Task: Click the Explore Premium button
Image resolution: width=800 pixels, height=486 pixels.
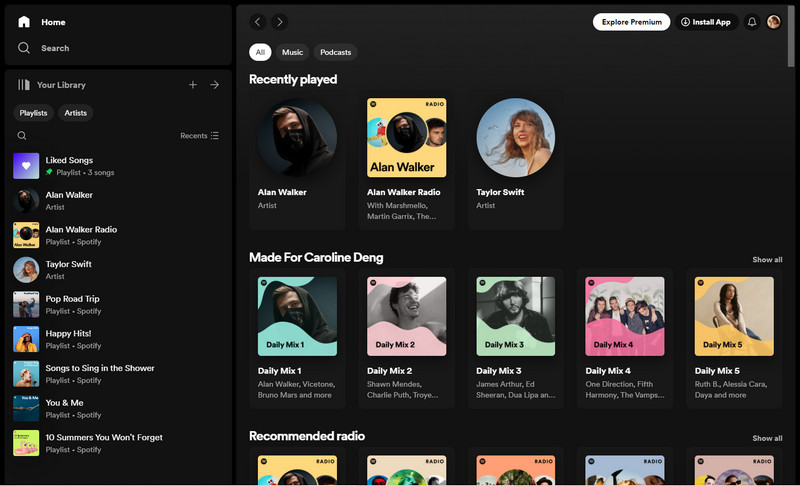Action: pos(632,22)
